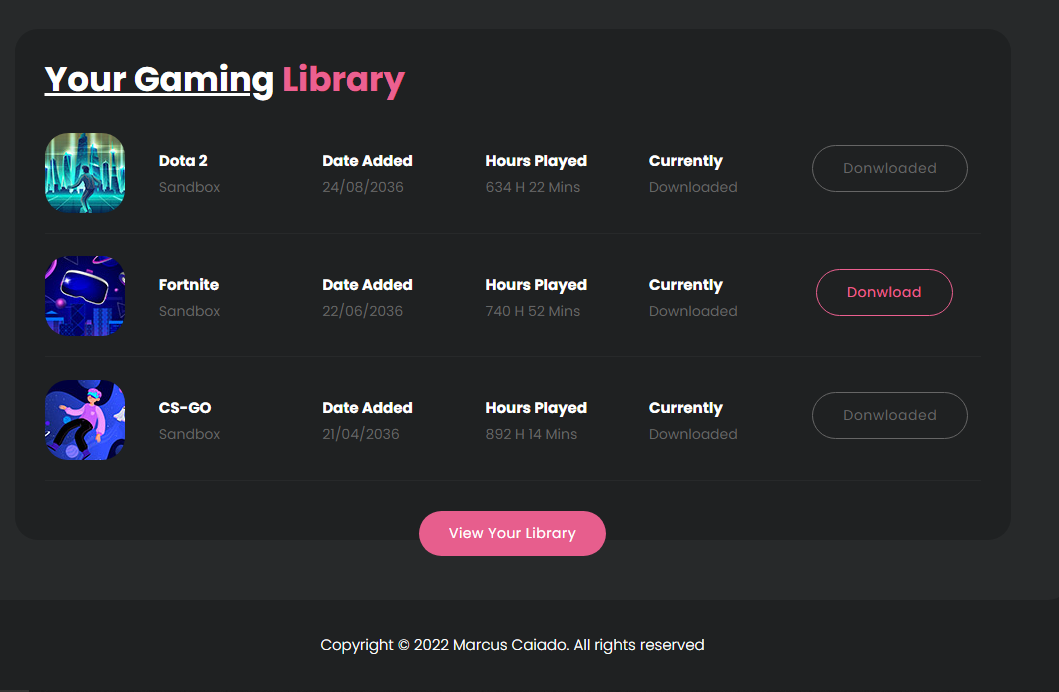Open View Your Library
Image resolution: width=1059 pixels, height=692 pixels.
point(512,533)
